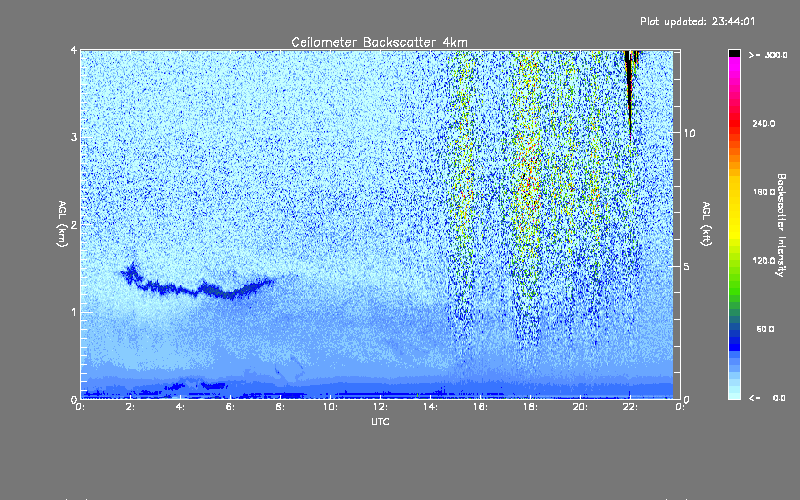Click the '10' tick on kft axis
Screen dimensions: 800x500
pos(689,133)
